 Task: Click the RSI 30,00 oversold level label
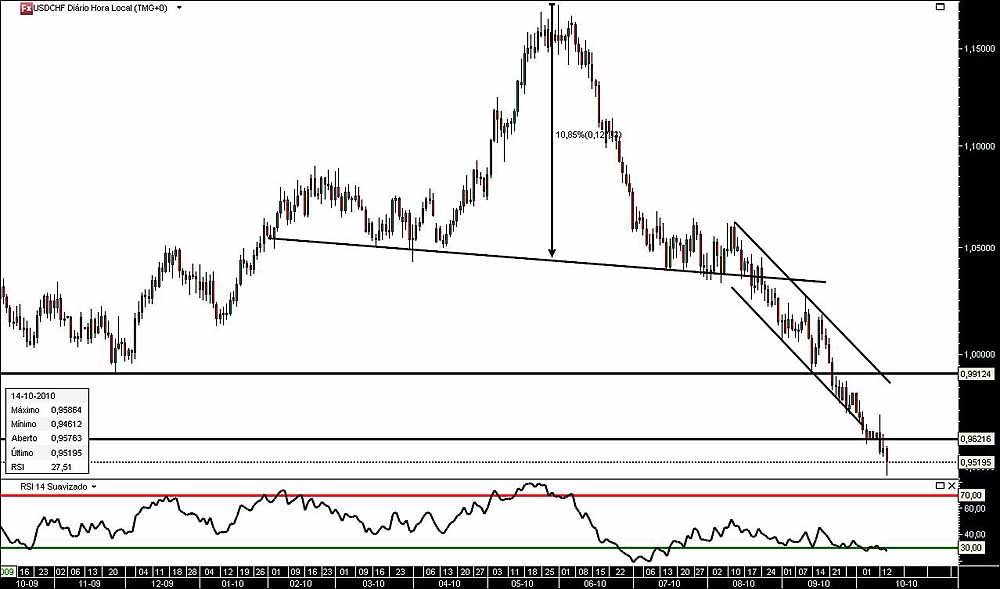(969, 548)
